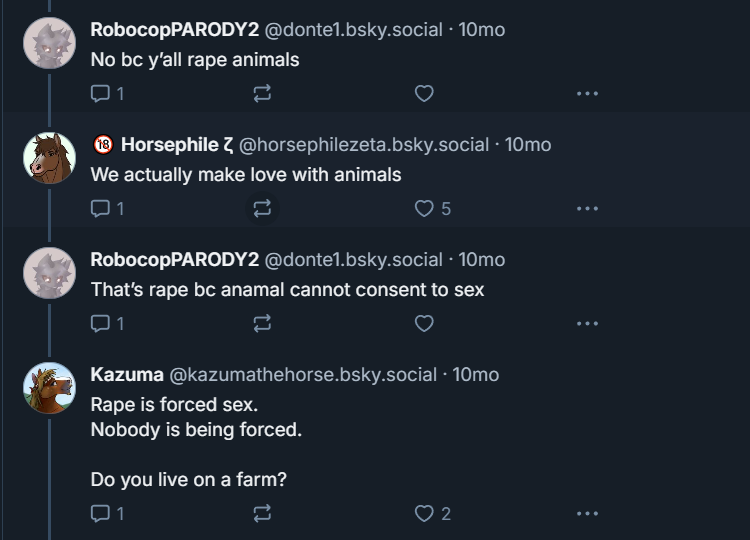Screen dimensions: 750x540
Task: Open more options on the first post
Action: (x=587, y=93)
